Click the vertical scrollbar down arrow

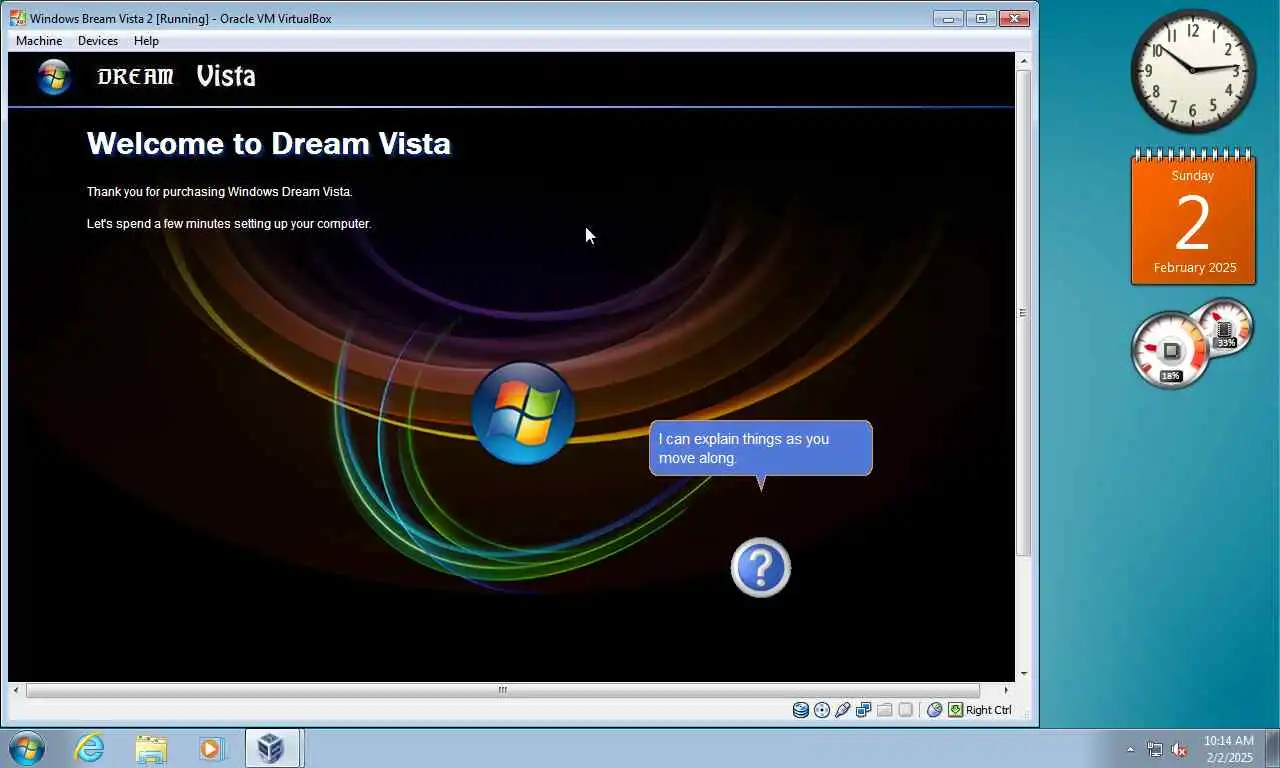[x=1023, y=674]
